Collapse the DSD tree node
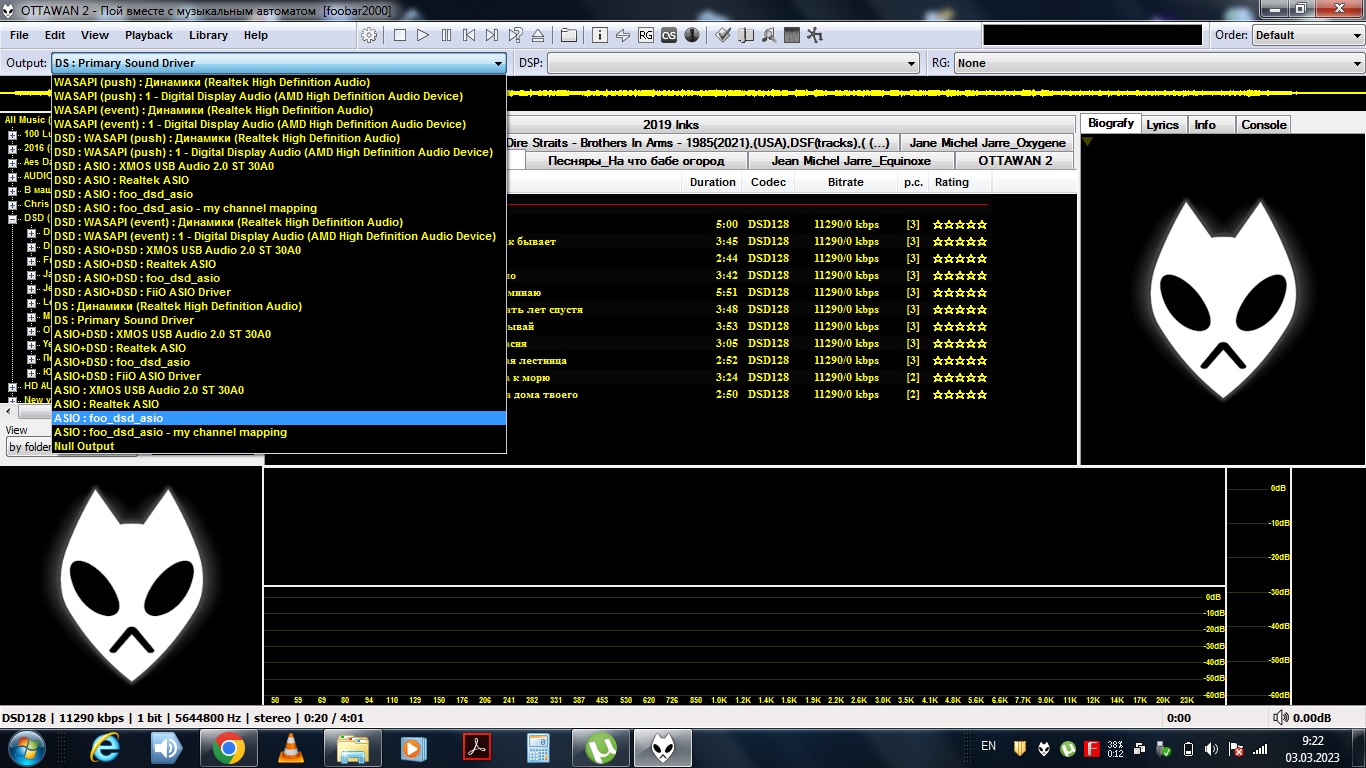 pos(13,218)
